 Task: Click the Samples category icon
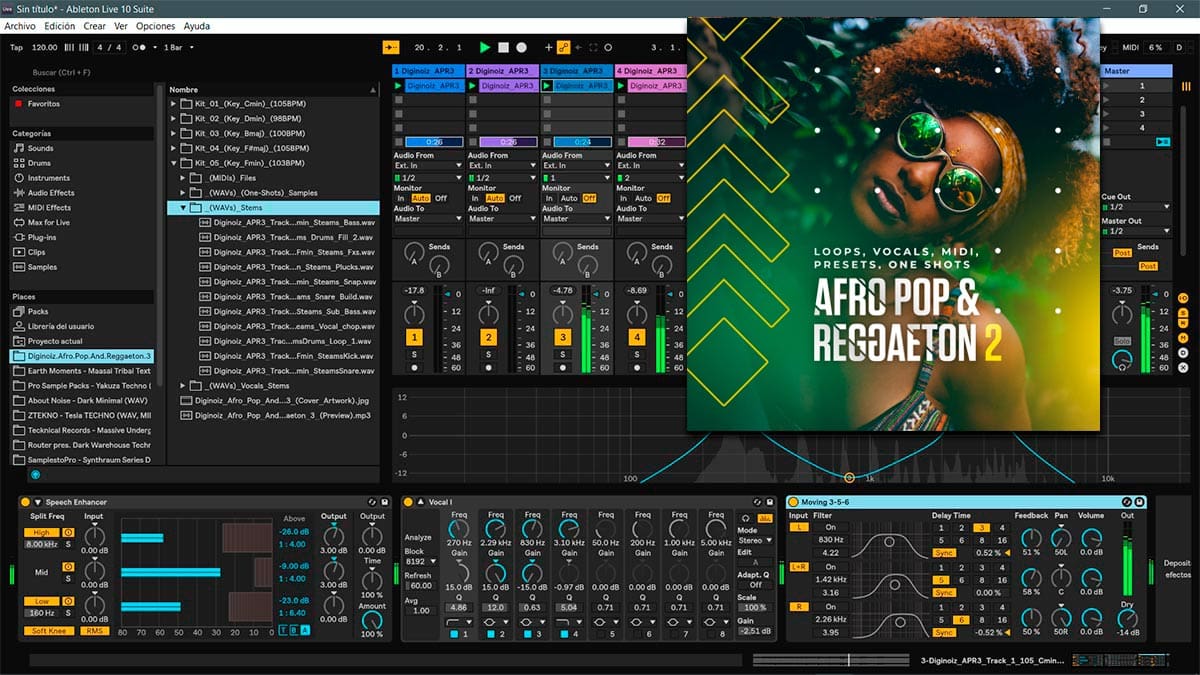tap(19, 267)
